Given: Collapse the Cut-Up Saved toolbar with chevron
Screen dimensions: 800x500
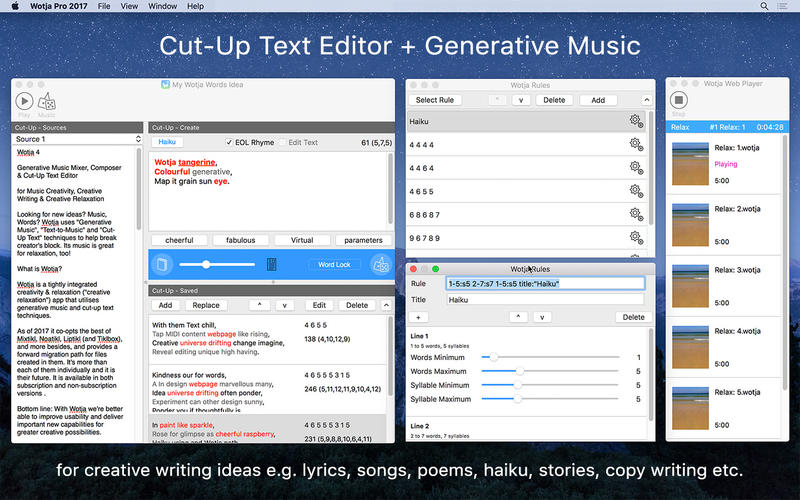Looking at the screenshot, I should (386, 305).
